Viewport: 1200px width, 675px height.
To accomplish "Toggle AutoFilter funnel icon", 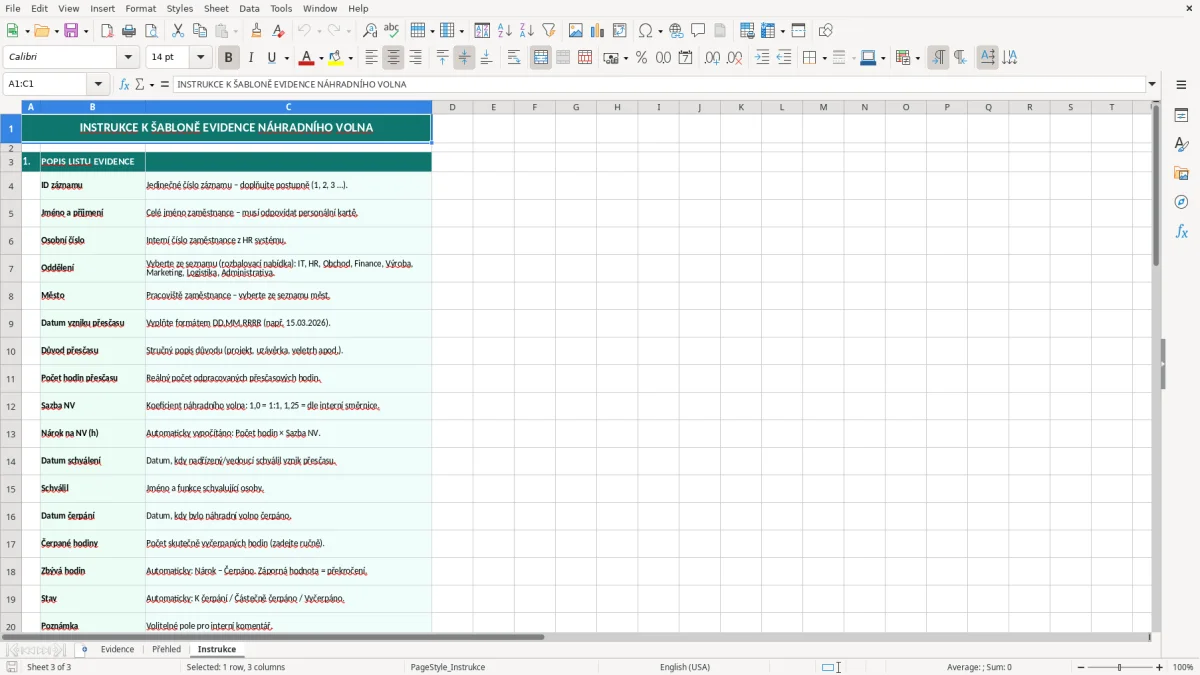I will [549, 30].
